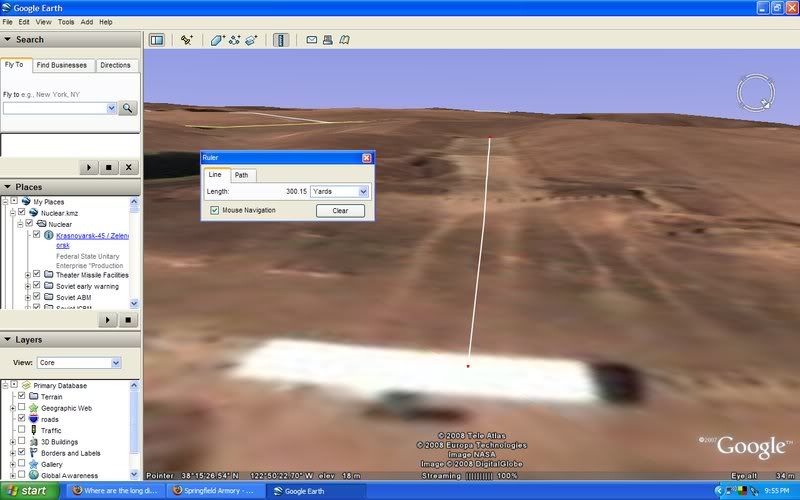Enable the 3D Buildings checkbox

click(x=21, y=440)
